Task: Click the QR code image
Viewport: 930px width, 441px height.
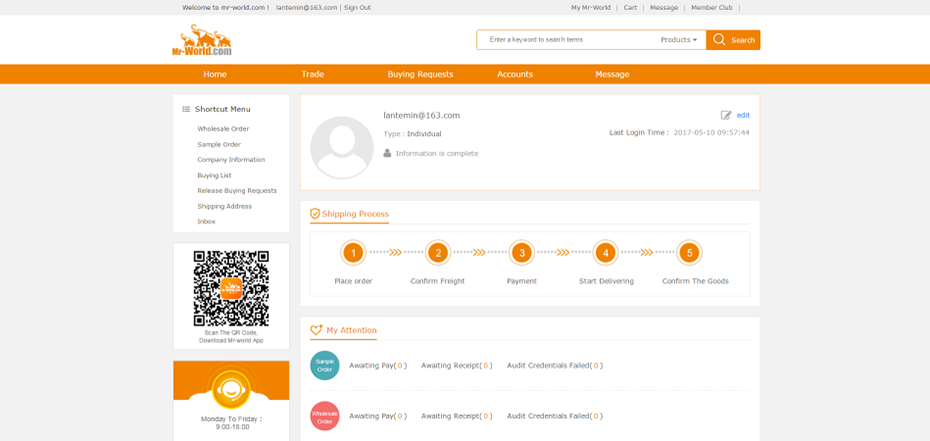Action: coord(231,288)
